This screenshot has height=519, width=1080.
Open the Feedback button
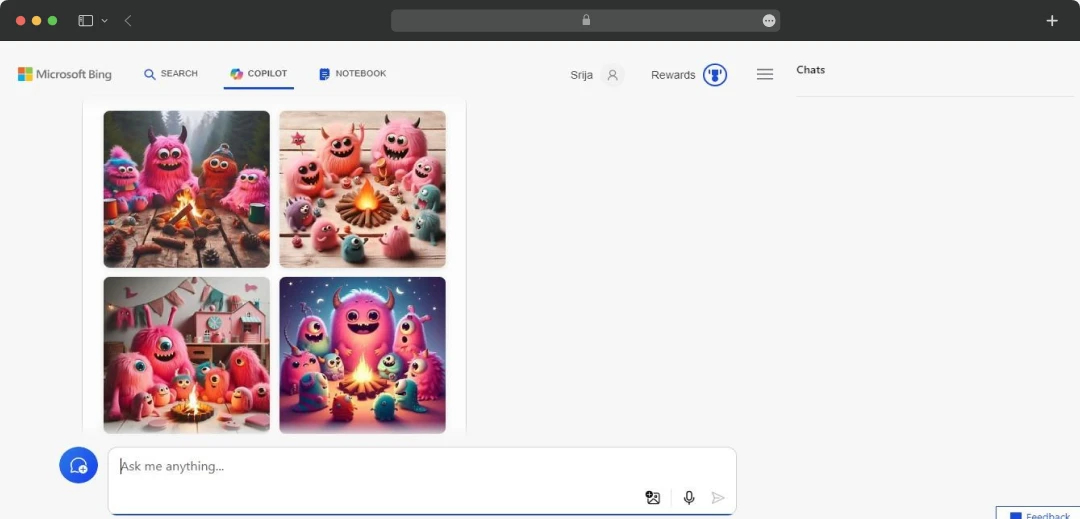(x=1039, y=514)
